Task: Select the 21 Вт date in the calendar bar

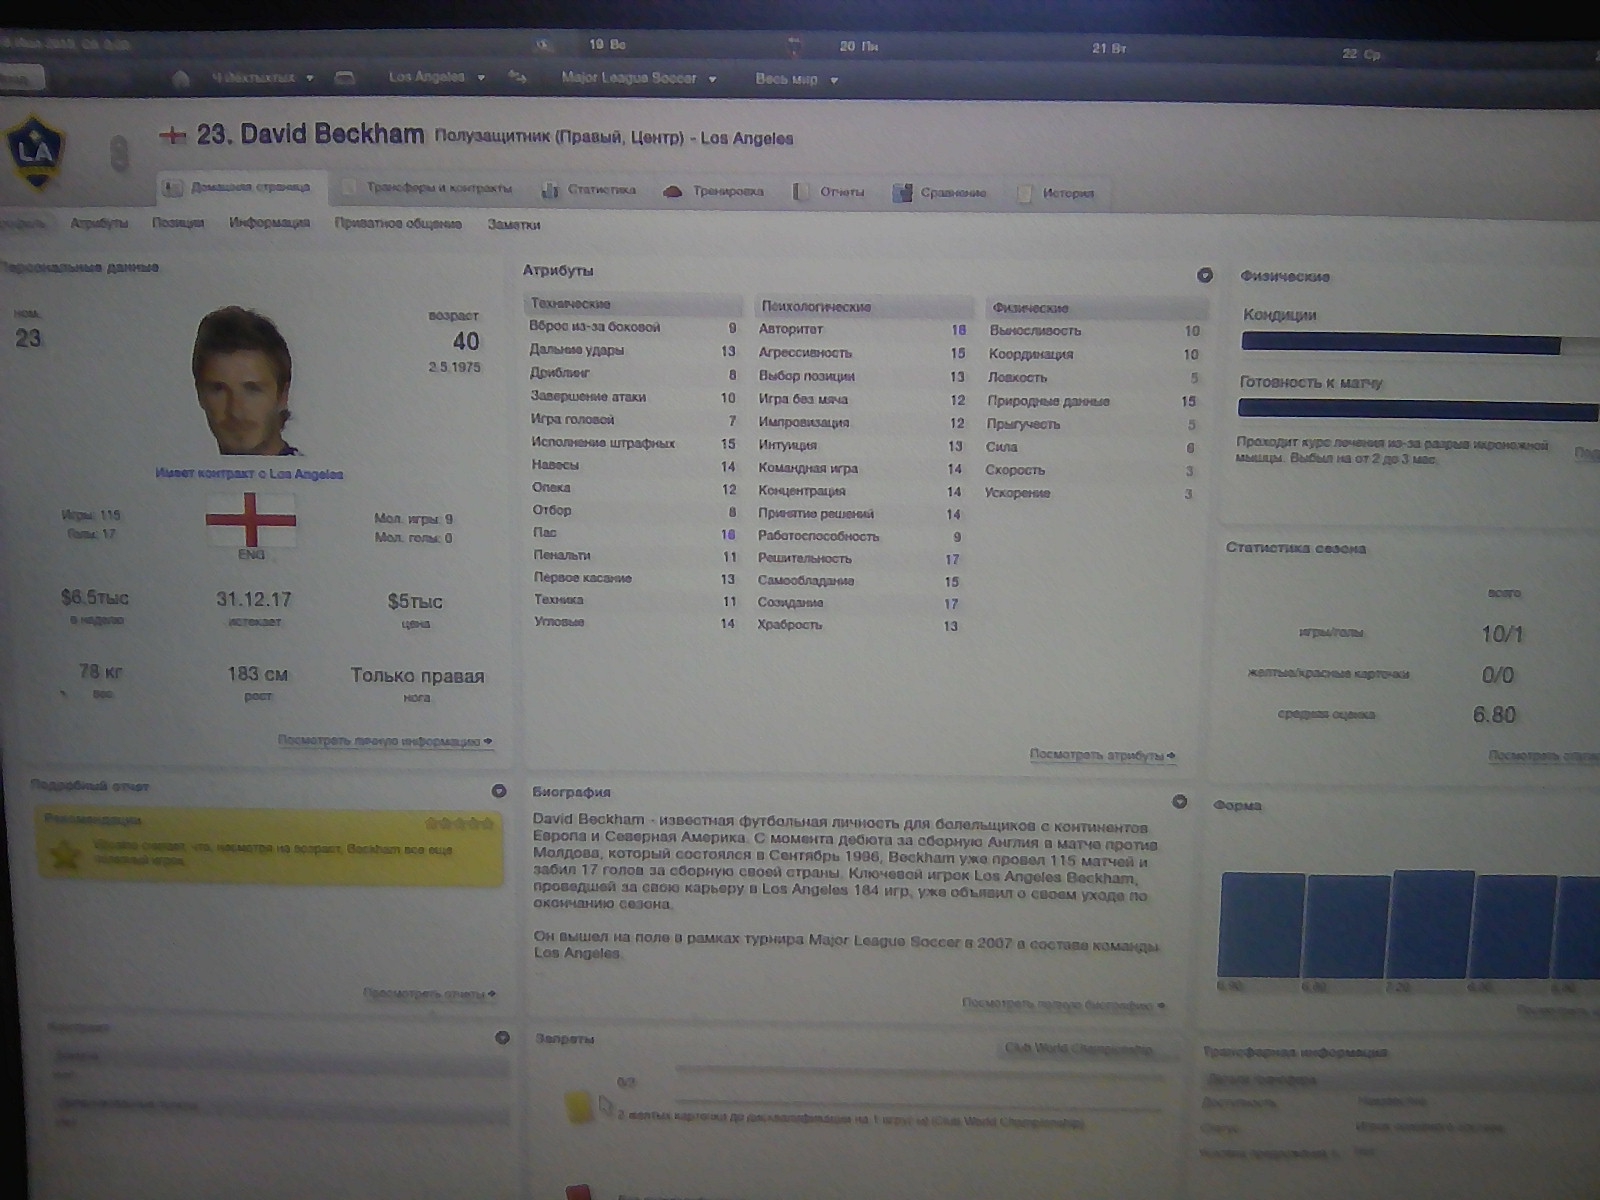Action: (1109, 48)
